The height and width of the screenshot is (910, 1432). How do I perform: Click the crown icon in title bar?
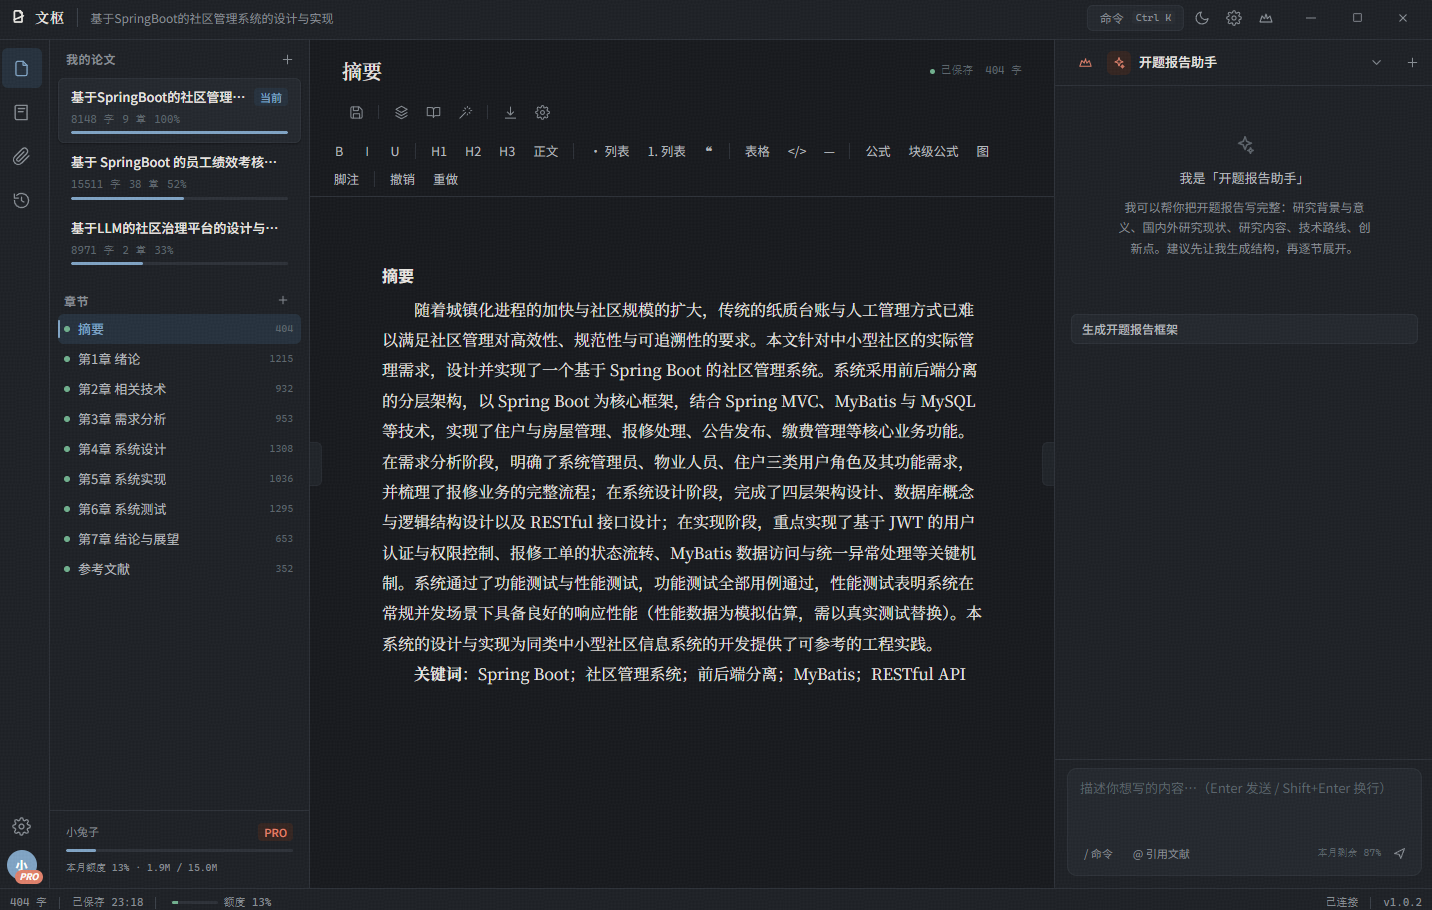[1266, 18]
